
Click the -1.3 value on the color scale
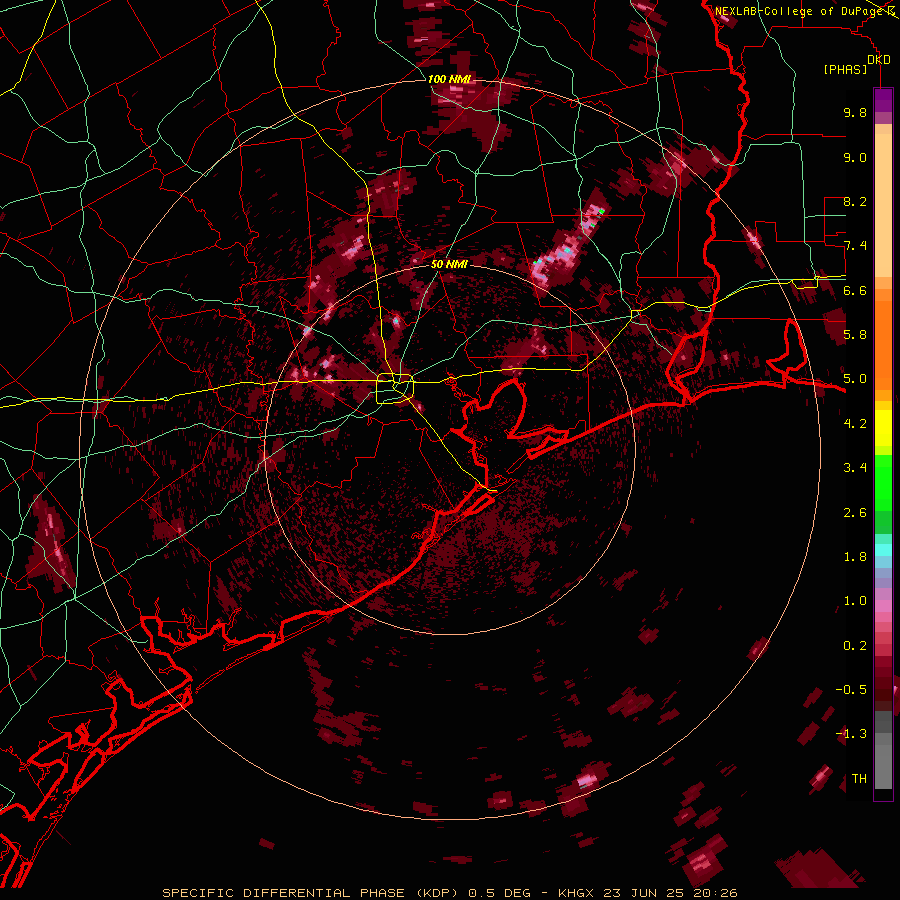(851, 735)
